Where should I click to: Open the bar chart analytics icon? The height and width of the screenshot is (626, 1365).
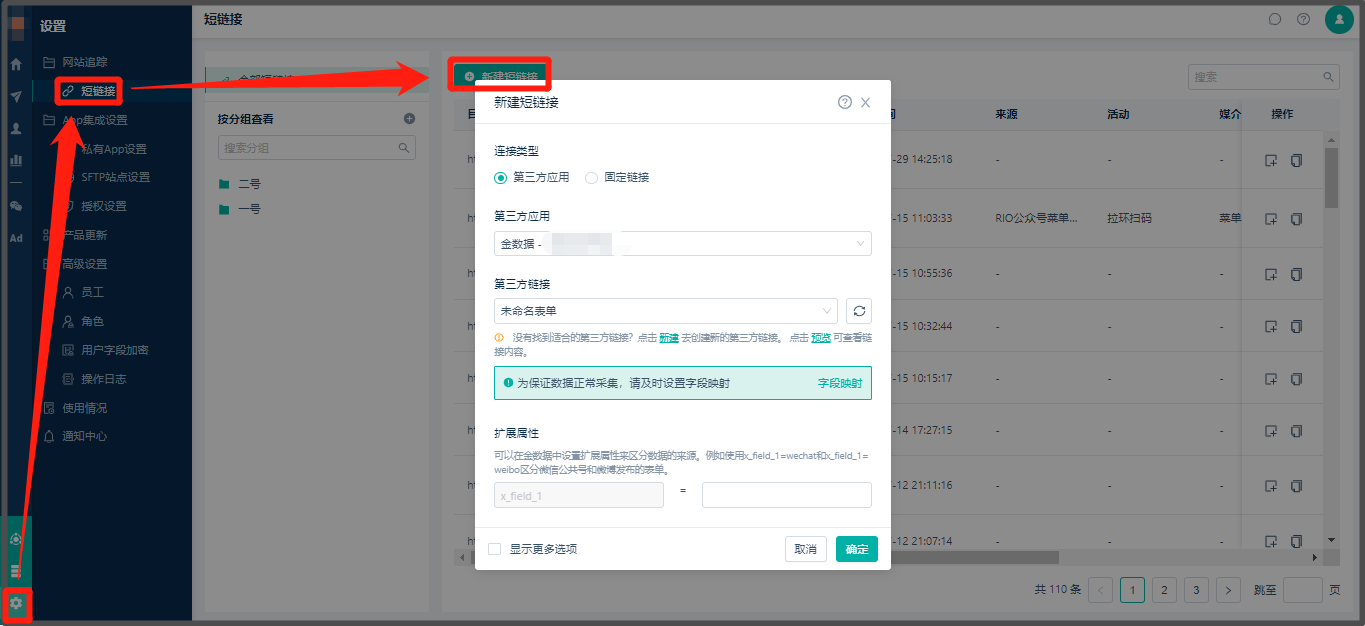(x=16, y=160)
